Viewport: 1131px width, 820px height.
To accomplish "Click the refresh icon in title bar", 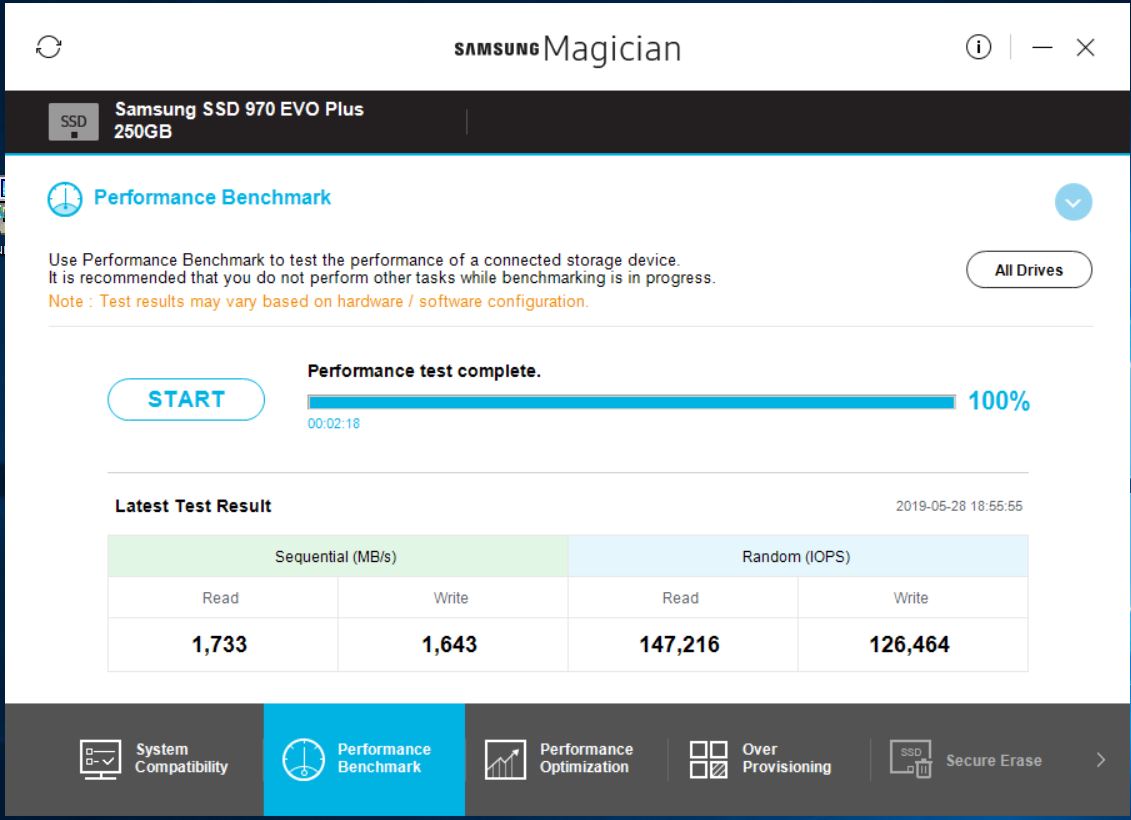I will 49,48.
